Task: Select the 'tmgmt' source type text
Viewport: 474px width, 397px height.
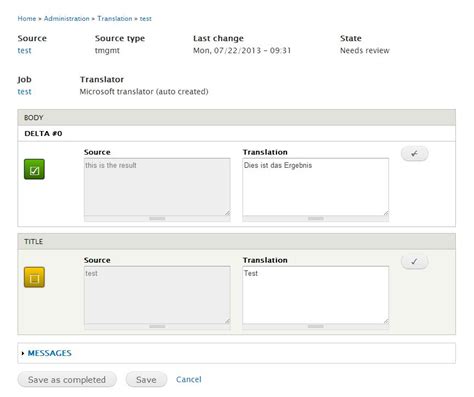Action: pos(107,51)
